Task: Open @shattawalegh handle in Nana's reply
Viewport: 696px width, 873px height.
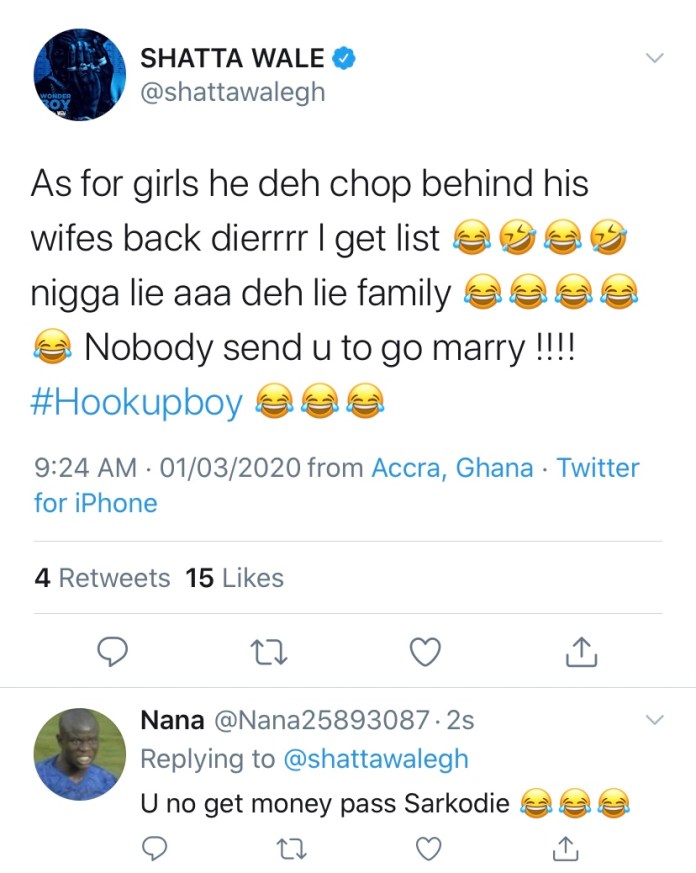Action: [376, 759]
